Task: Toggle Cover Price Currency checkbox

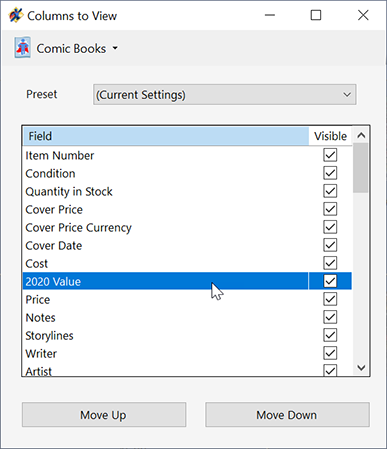Action: [330, 227]
